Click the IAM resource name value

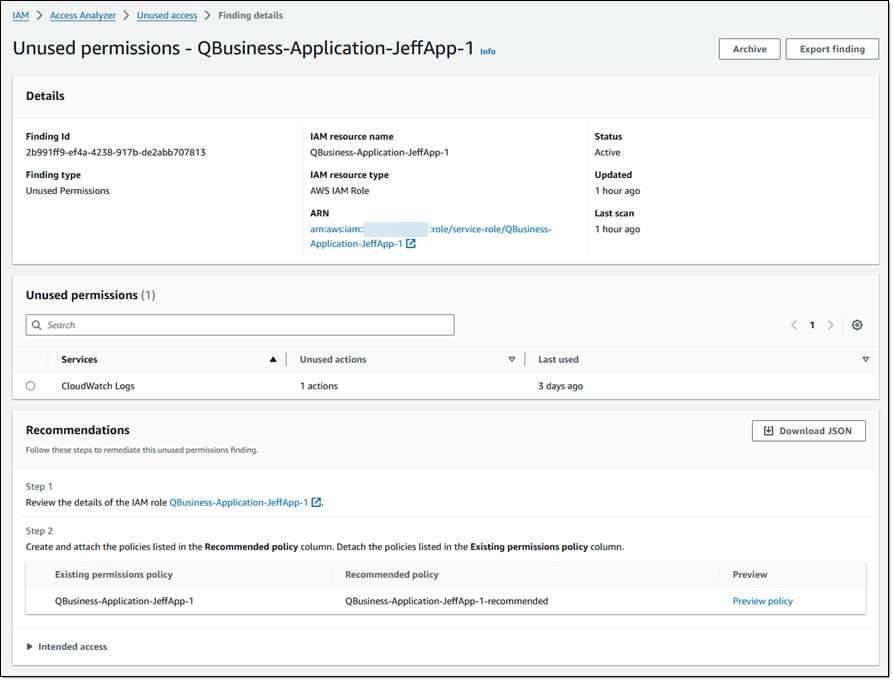click(x=379, y=152)
